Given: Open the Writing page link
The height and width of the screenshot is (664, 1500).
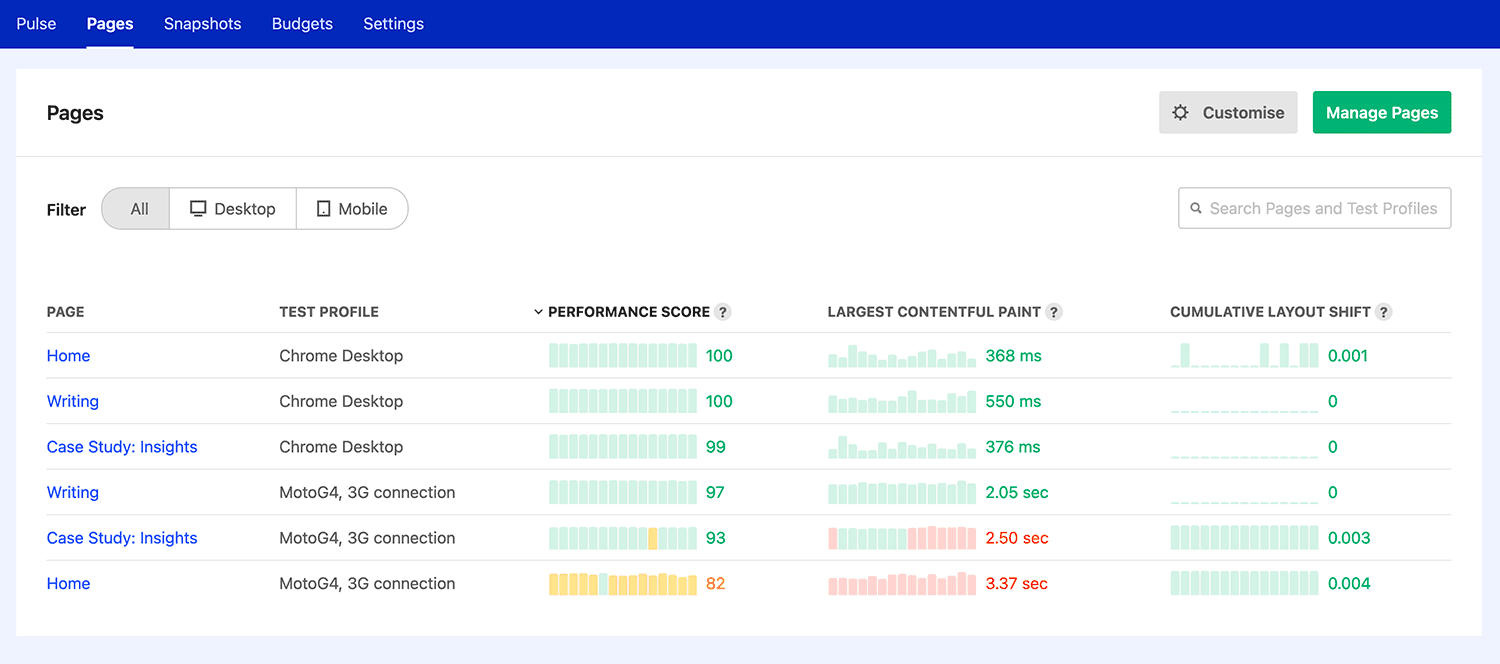Looking at the screenshot, I should pos(72,401).
